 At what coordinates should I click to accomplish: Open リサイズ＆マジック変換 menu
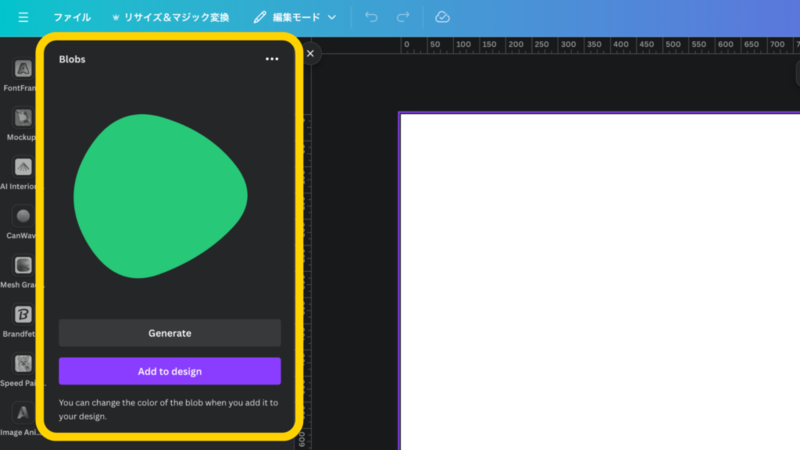pos(170,17)
